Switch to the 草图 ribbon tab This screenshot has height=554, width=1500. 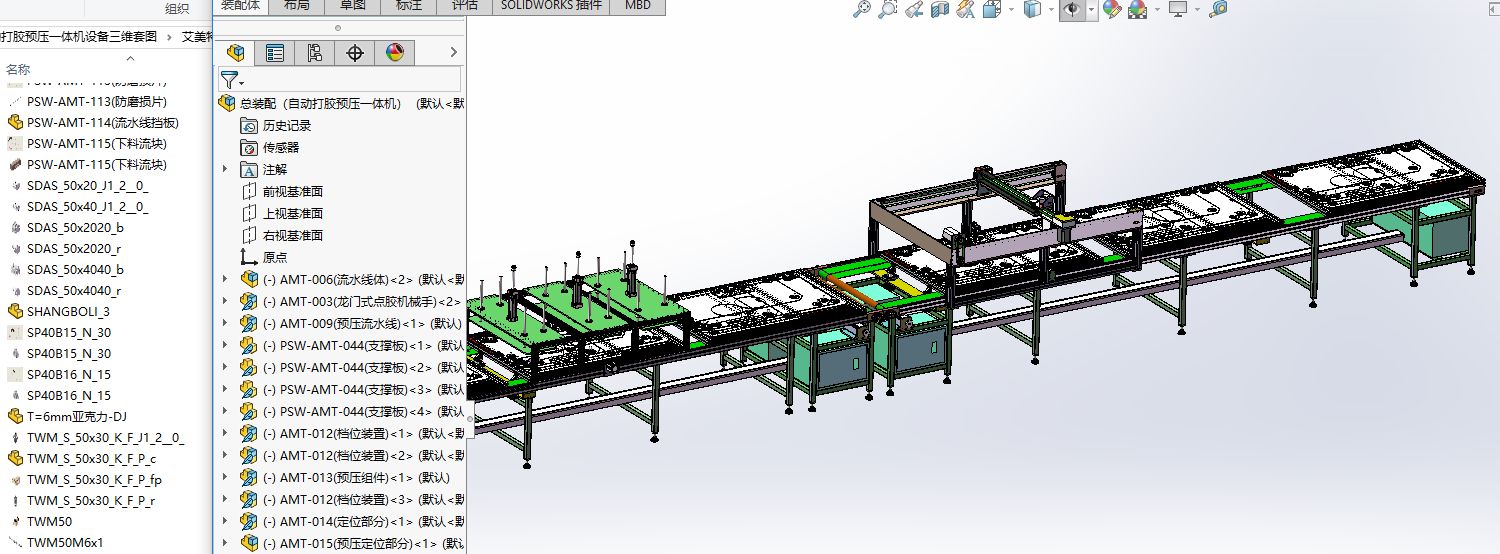click(352, 5)
